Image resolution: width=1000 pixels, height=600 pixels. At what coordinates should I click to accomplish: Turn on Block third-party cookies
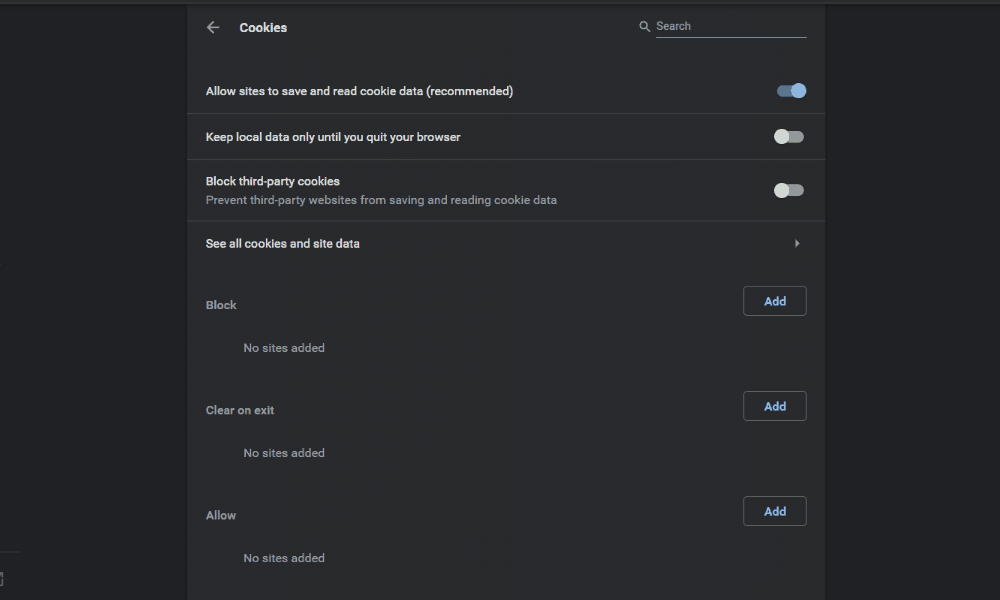click(789, 190)
